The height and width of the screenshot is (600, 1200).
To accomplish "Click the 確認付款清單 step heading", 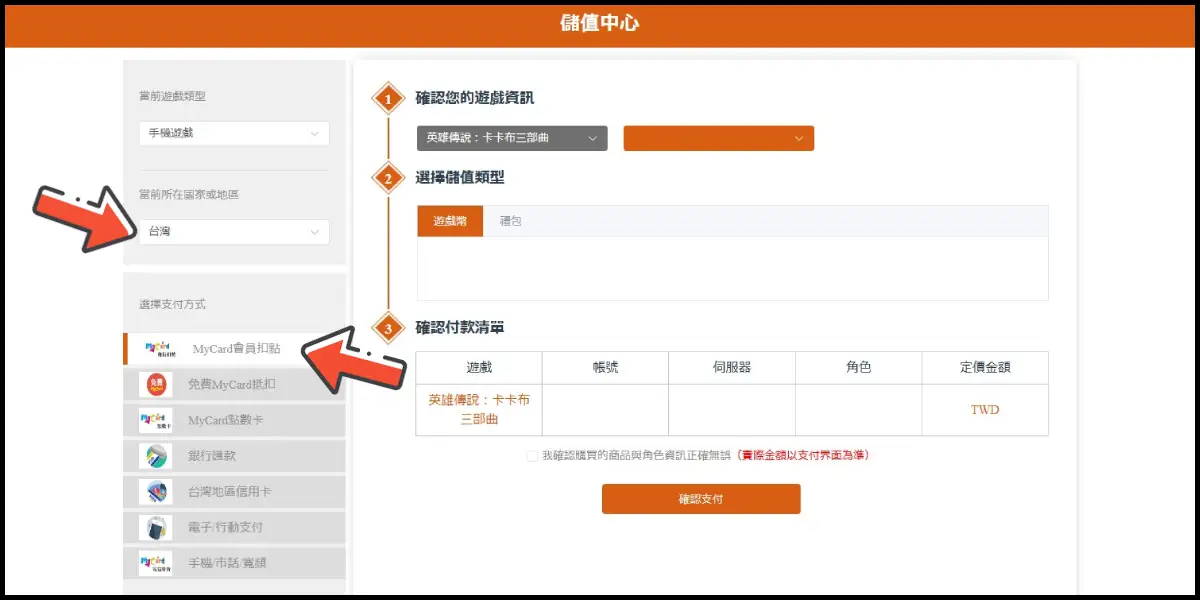I will coord(460,327).
